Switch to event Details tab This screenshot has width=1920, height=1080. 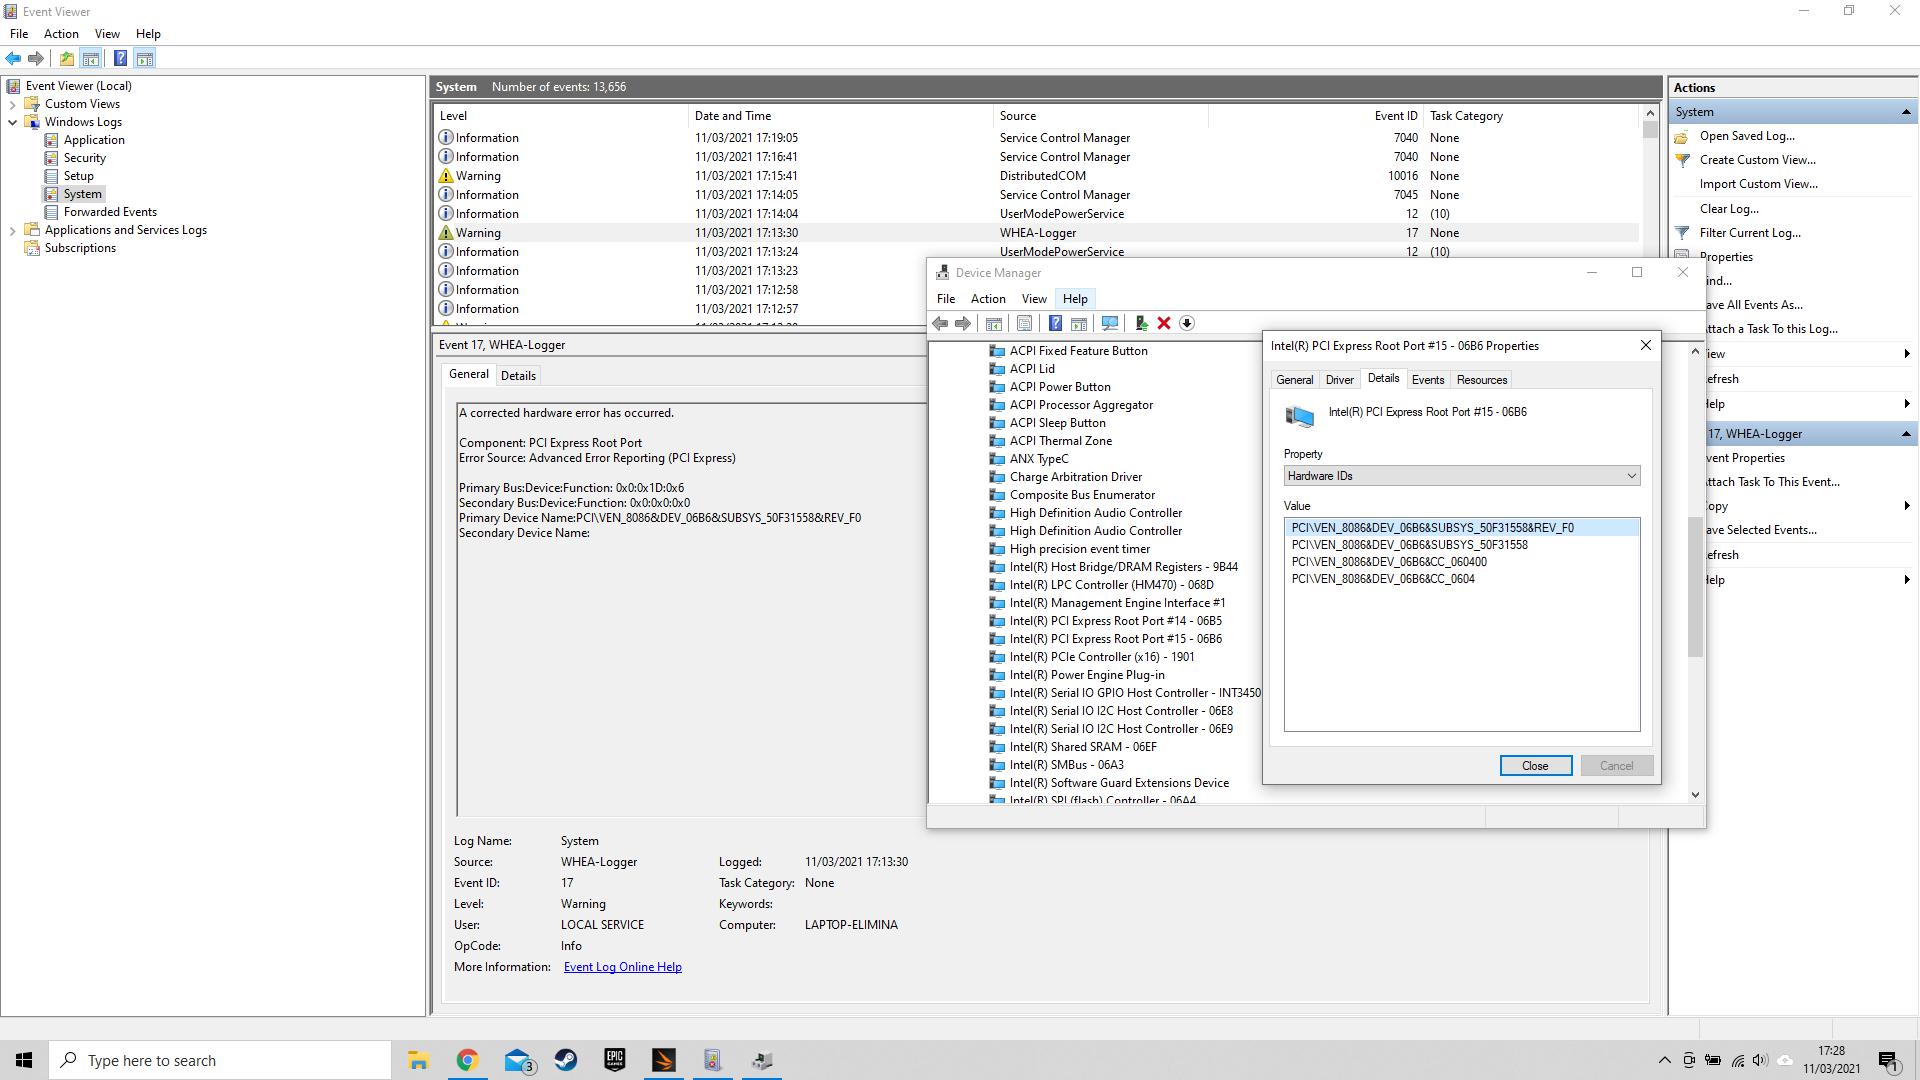click(518, 376)
